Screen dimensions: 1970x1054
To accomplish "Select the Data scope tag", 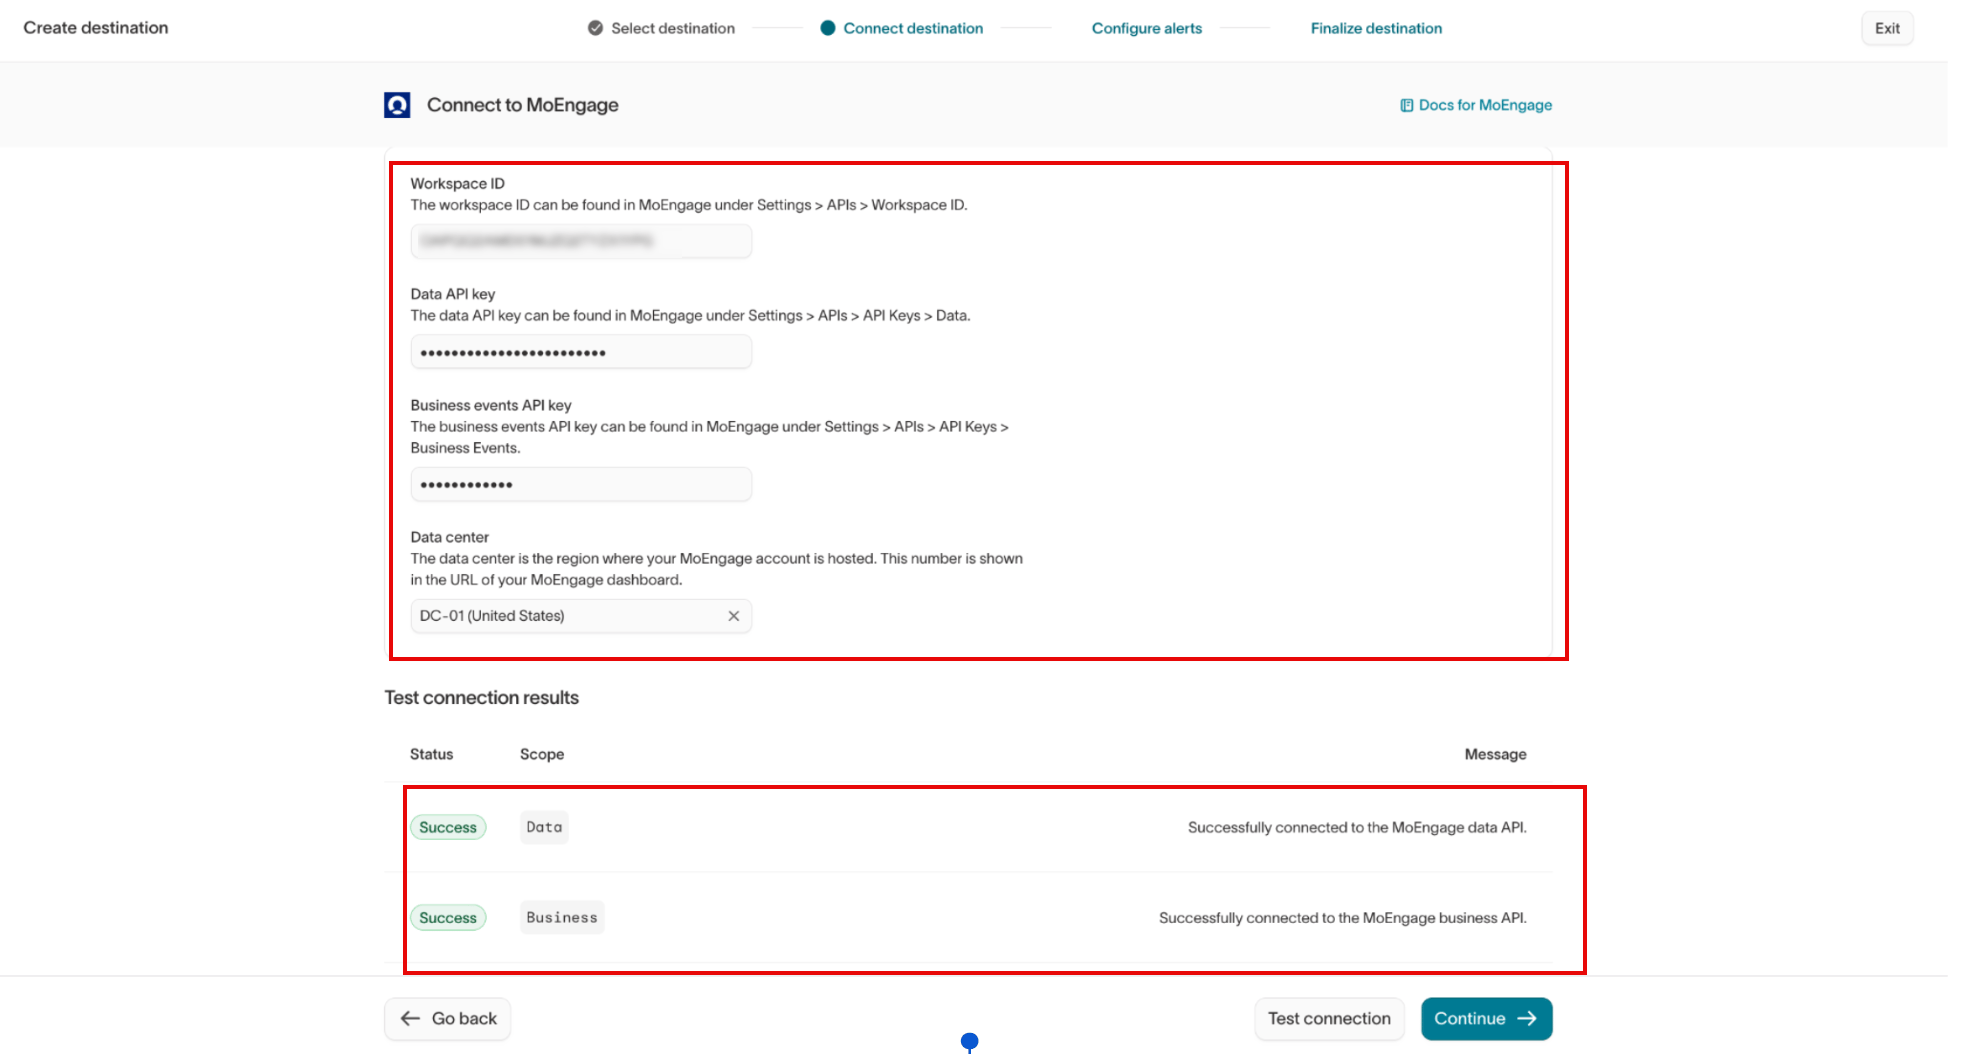I will (544, 827).
